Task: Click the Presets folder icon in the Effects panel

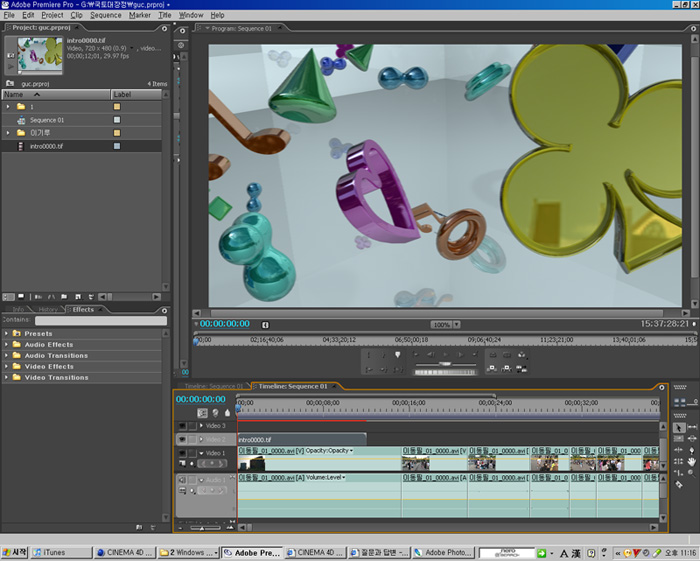Action: click(17, 333)
